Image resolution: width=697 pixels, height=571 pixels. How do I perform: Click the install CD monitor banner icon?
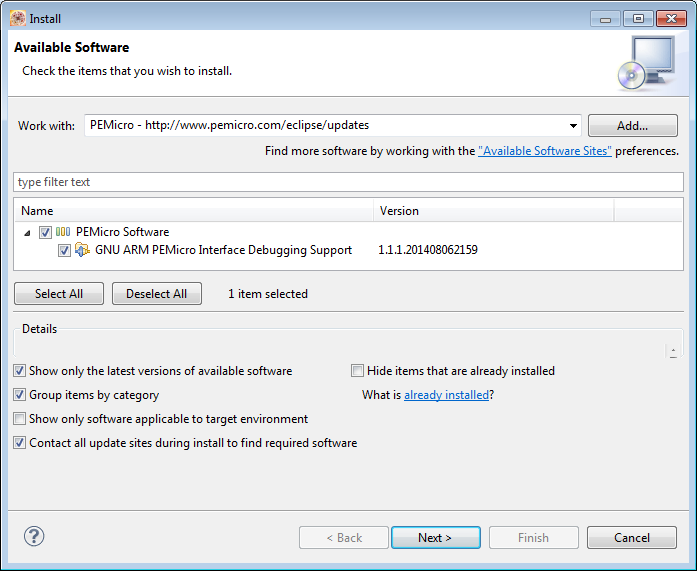[x=643, y=62]
